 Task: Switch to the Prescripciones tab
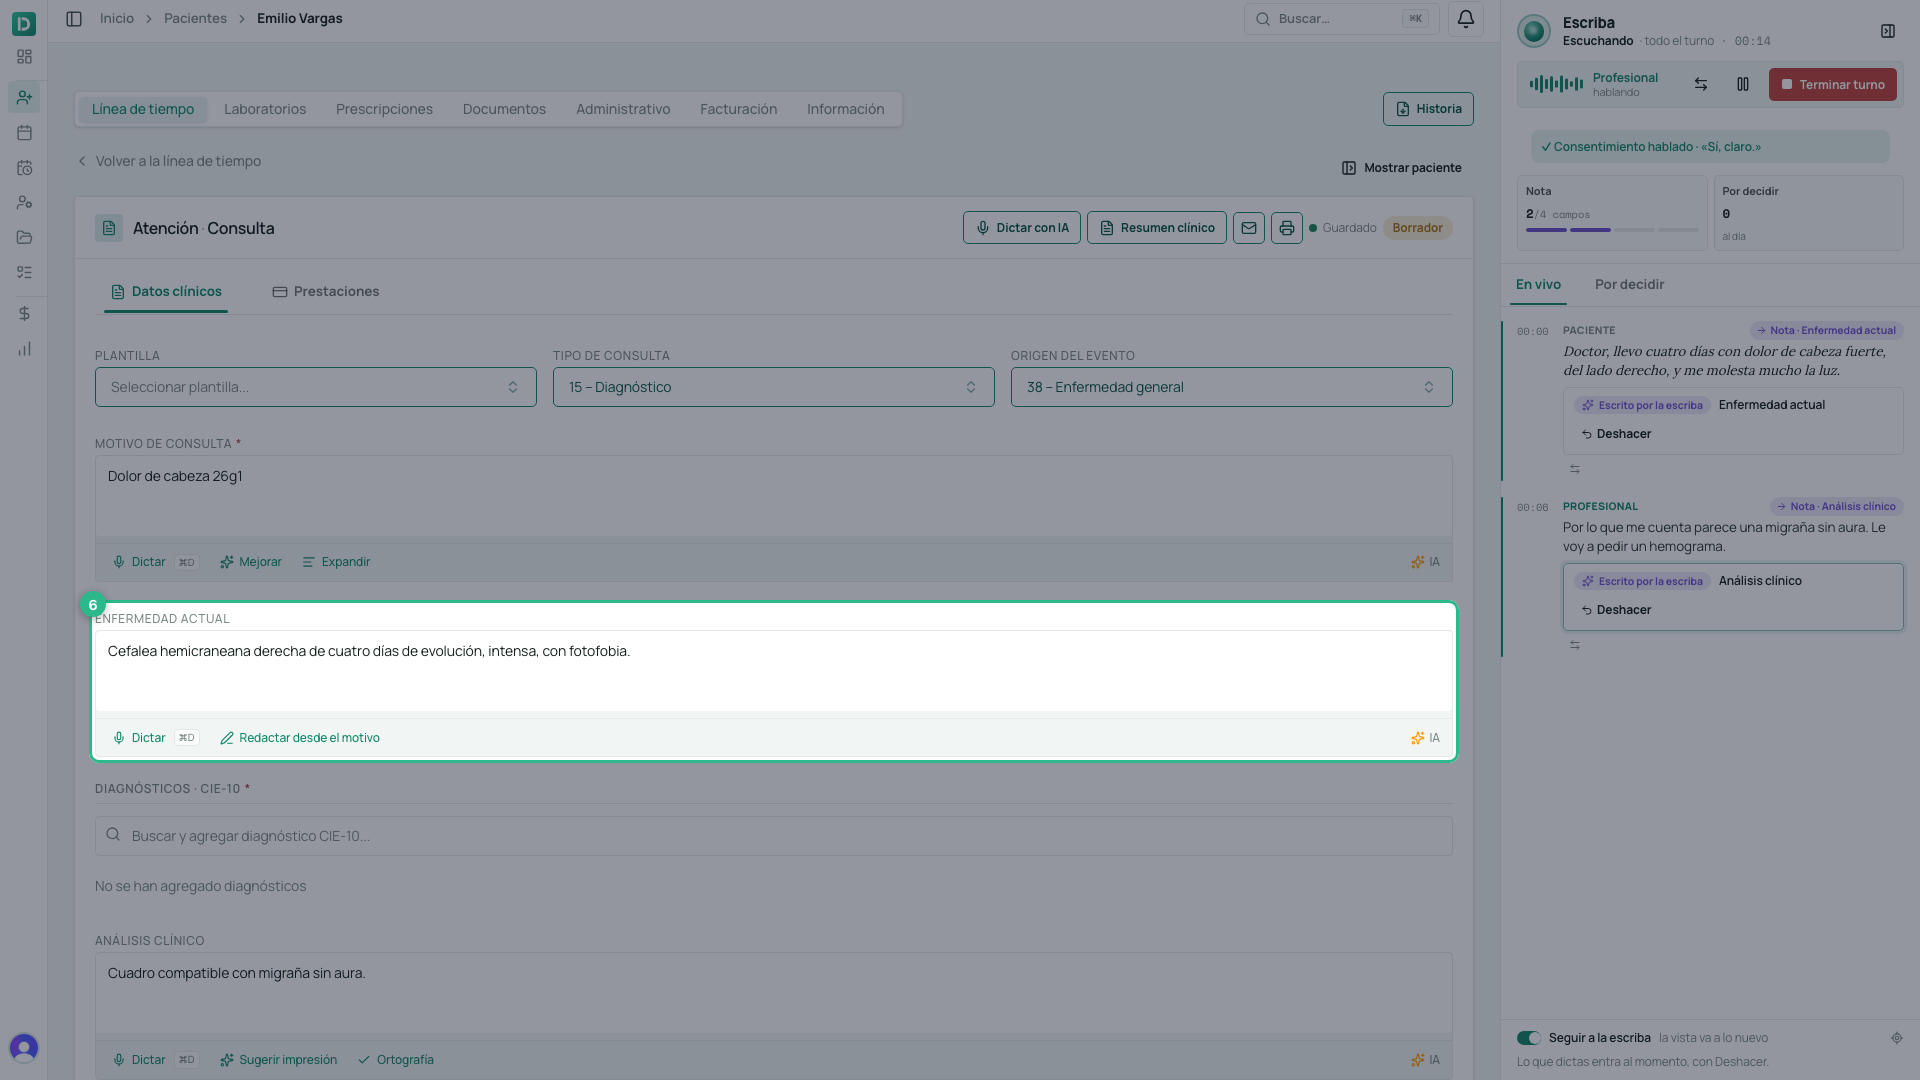pos(384,109)
